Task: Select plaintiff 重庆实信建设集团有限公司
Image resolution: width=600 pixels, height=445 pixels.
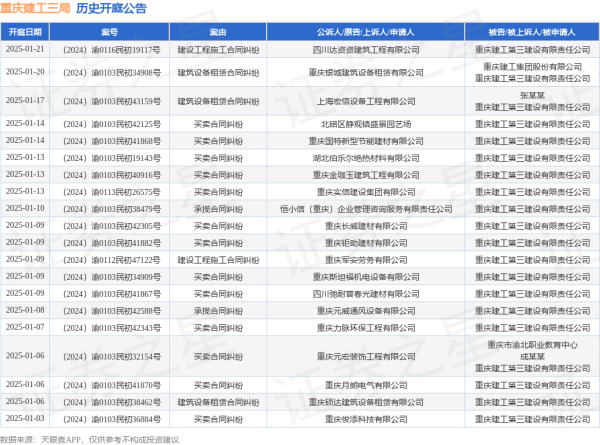Action: tap(366, 192)
